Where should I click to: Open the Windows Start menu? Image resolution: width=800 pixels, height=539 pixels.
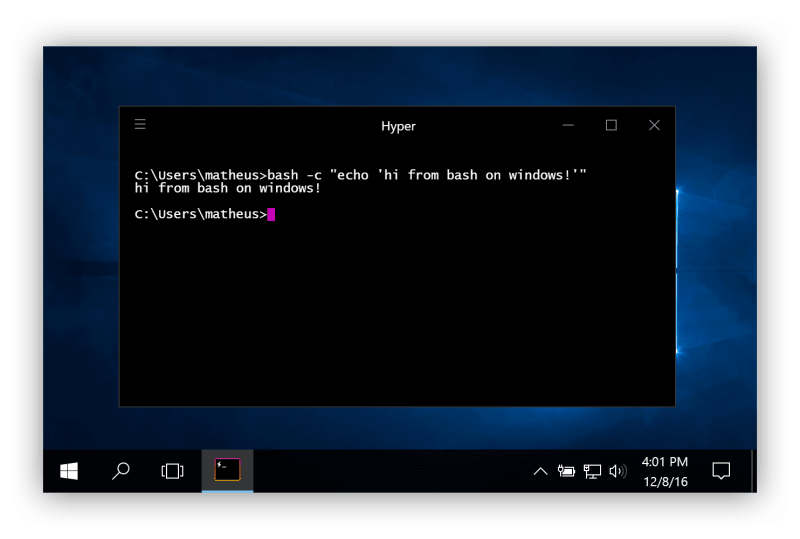point(69,471)
